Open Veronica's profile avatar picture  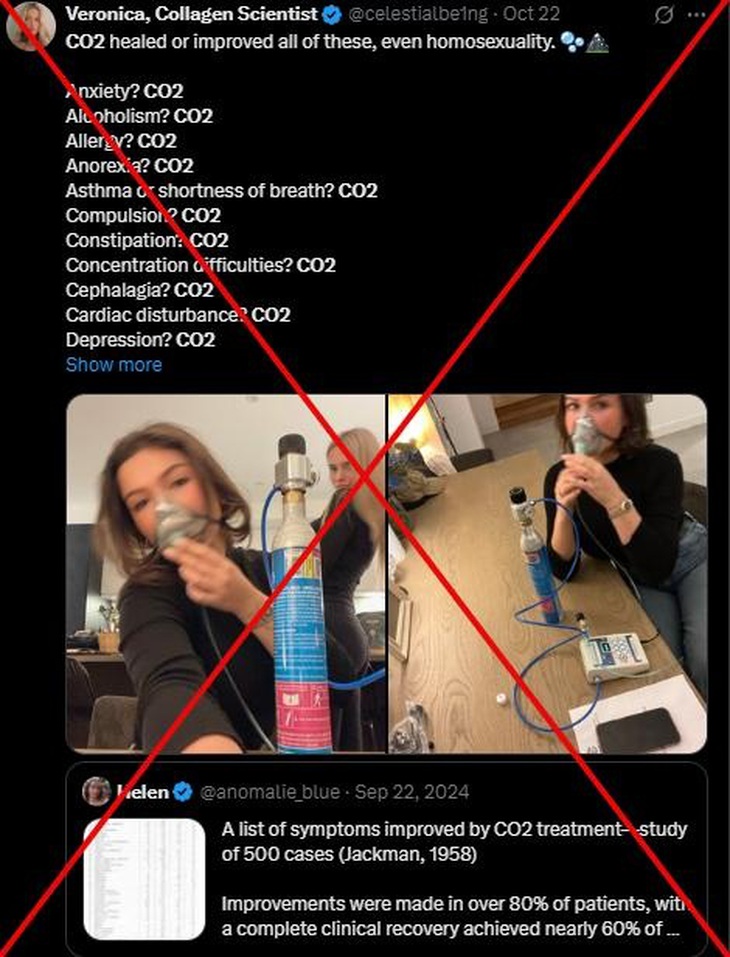[x=31, y=25]
